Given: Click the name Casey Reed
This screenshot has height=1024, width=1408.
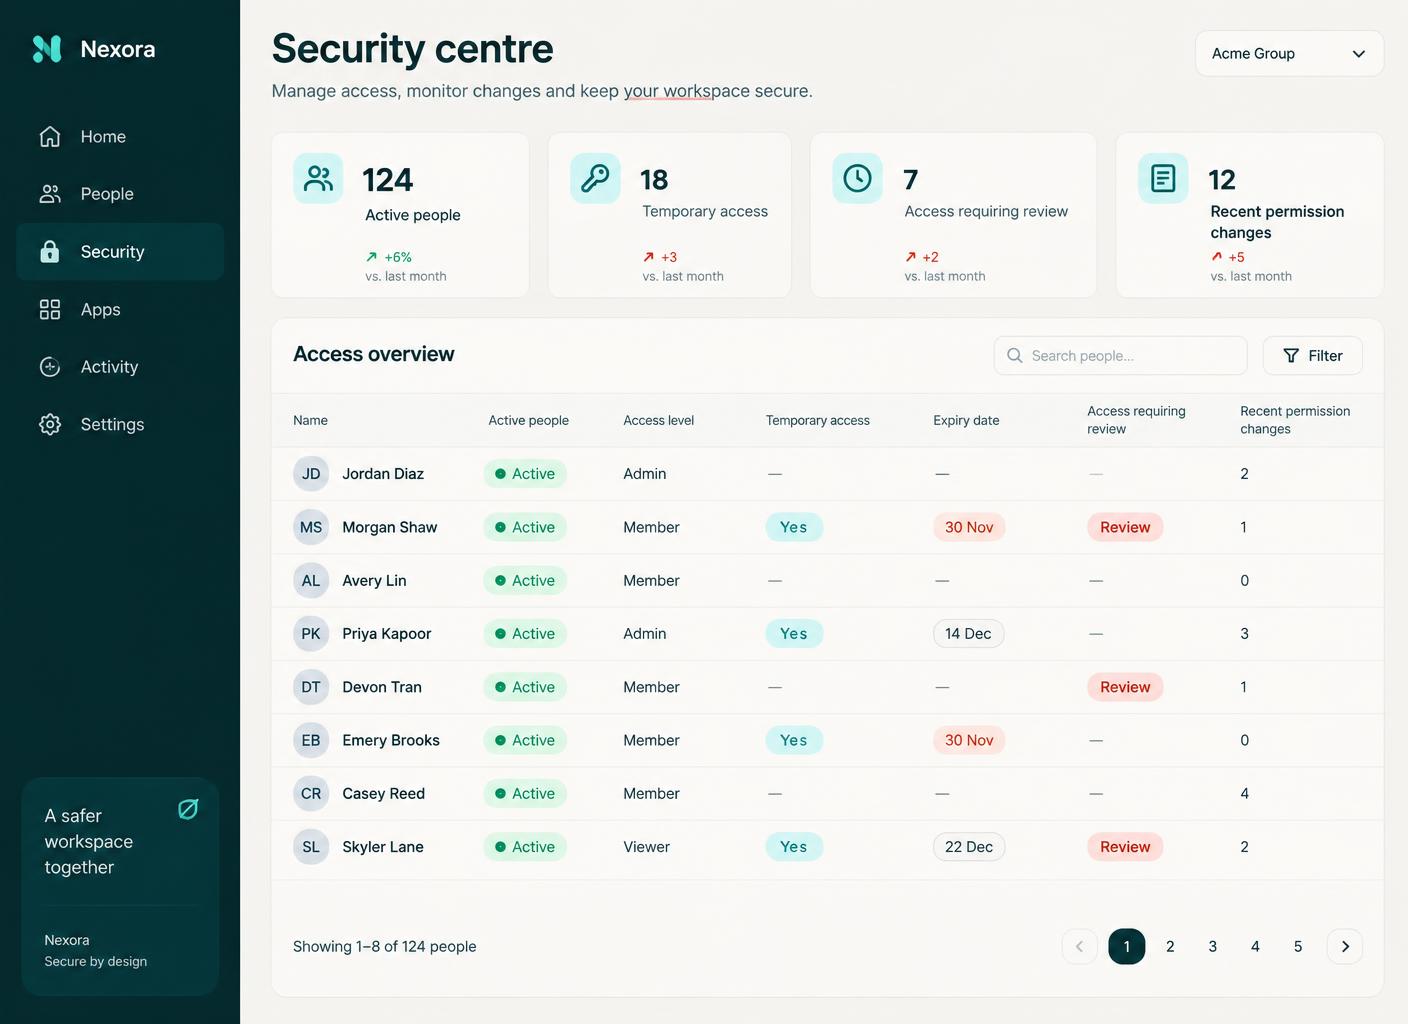Looking at the screenshot, I should [384, 794].
